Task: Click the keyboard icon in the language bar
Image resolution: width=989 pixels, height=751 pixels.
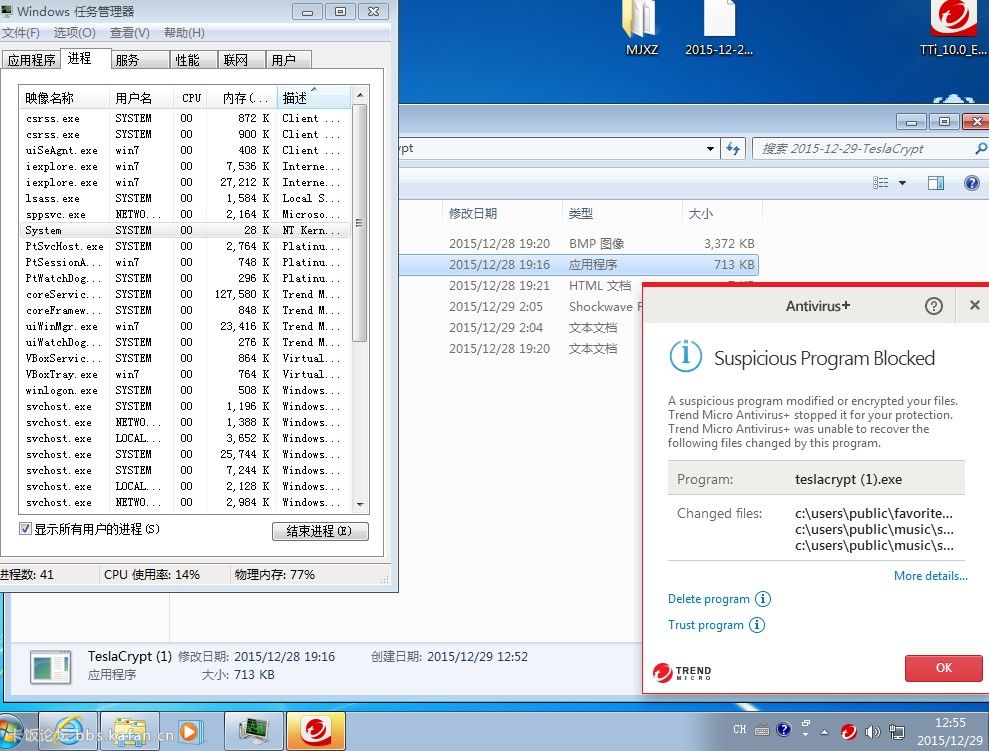Action: coord(762,730)
